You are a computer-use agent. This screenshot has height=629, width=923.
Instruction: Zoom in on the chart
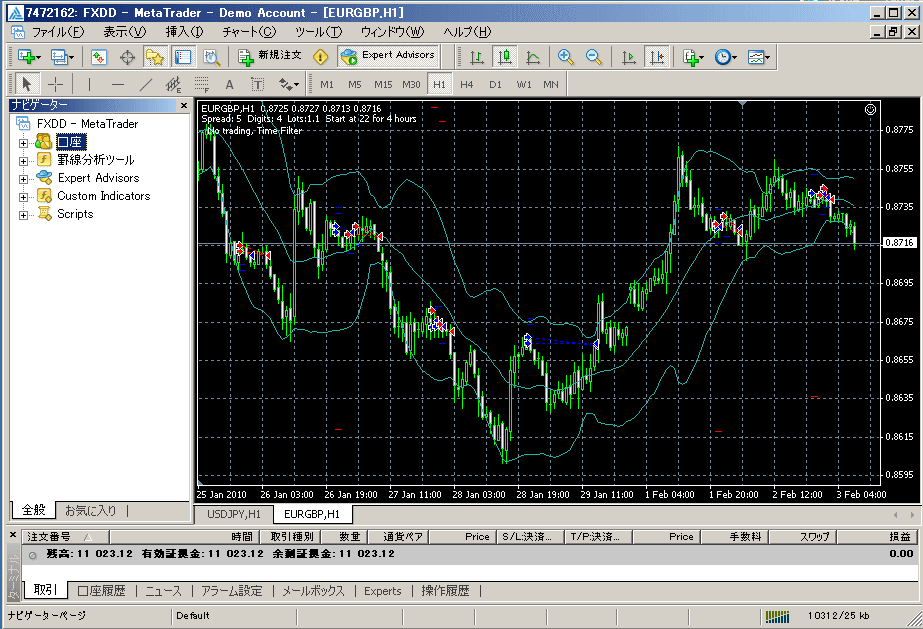(566, 57)
